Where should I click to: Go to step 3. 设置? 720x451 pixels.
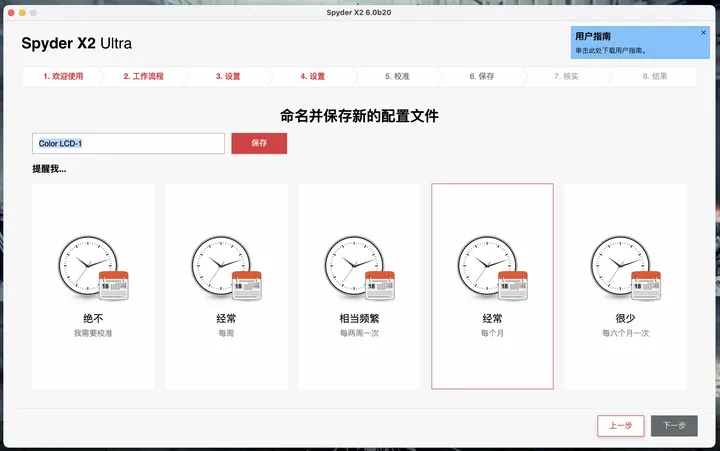[228, 76]
